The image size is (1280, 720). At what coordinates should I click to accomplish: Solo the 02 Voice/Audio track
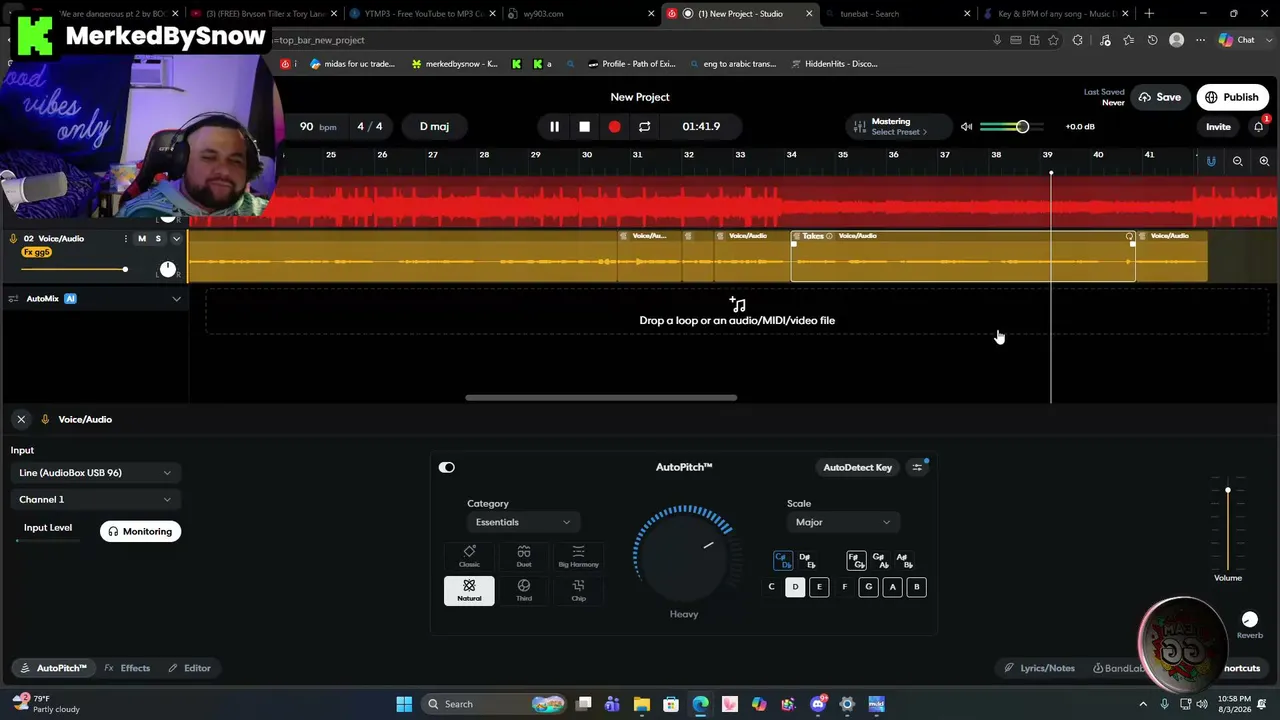[x=158, y=239]
